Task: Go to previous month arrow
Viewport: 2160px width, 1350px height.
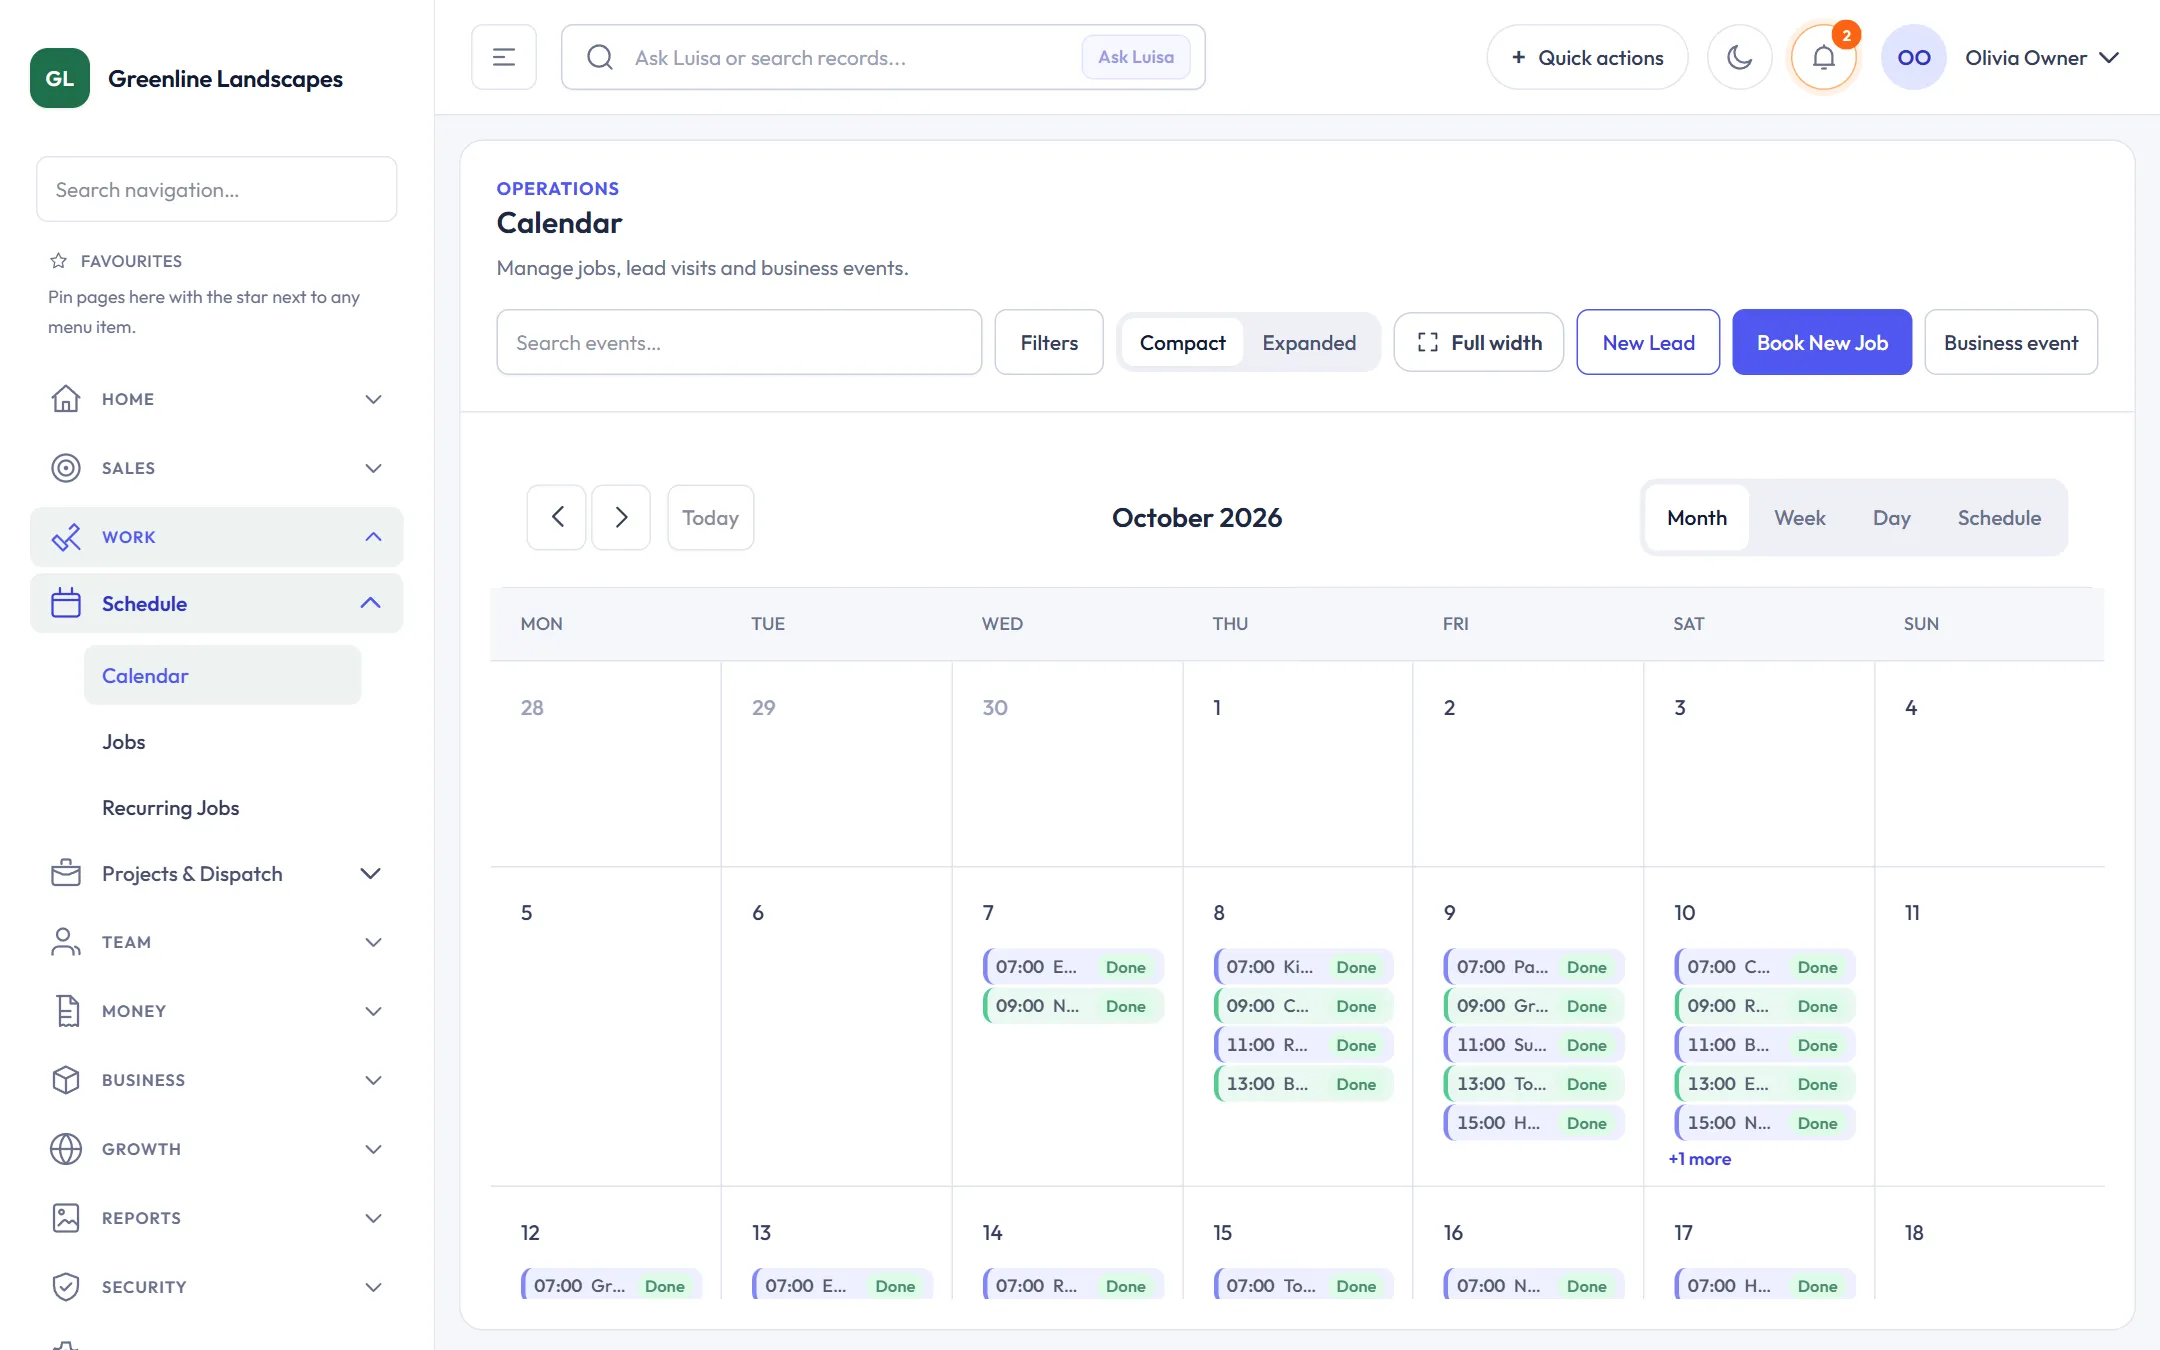Action: (557, 517)
